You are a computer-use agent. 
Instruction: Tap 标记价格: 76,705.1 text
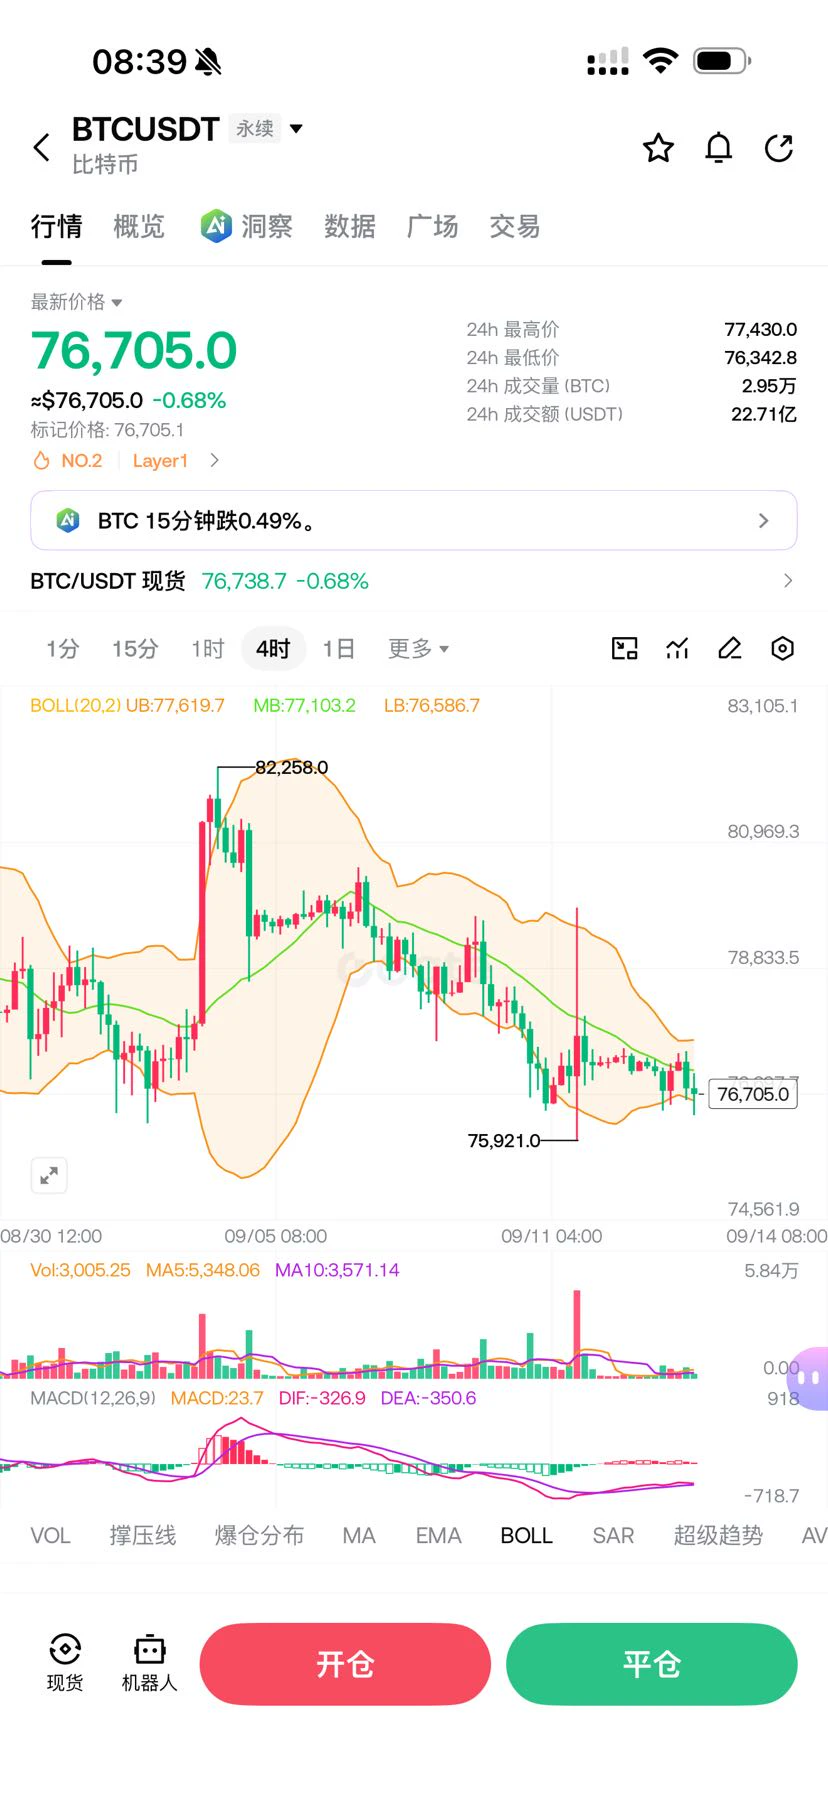(107, 430)
